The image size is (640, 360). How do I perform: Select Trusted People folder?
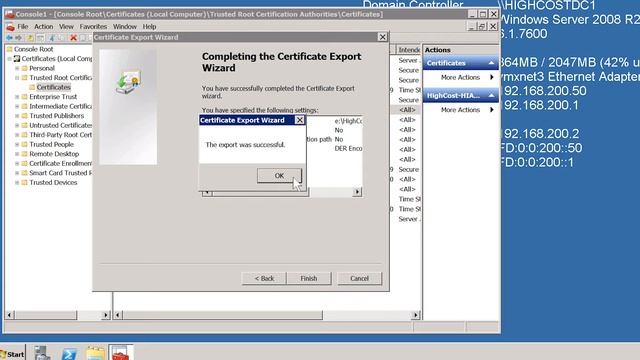click(51, 144)
